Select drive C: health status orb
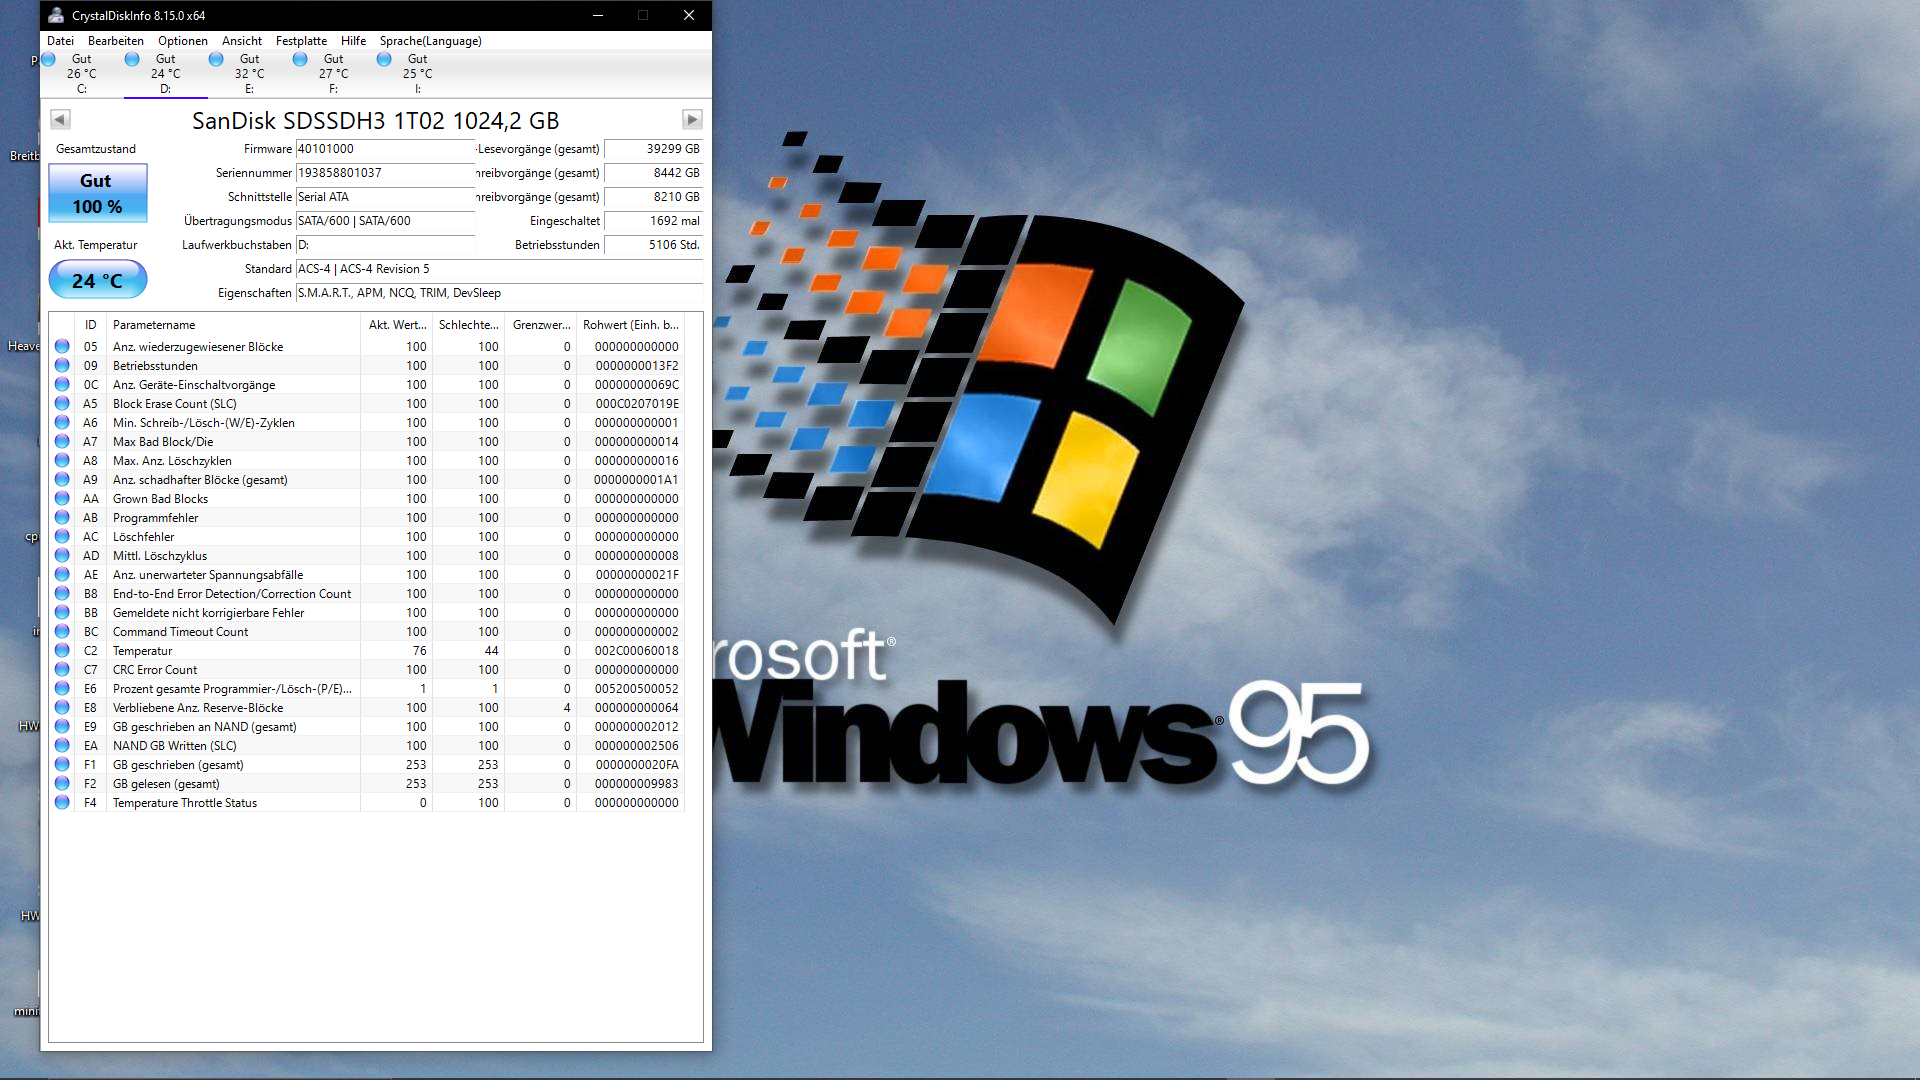This screenshot has height=1080, width=1920. [48, 59]
